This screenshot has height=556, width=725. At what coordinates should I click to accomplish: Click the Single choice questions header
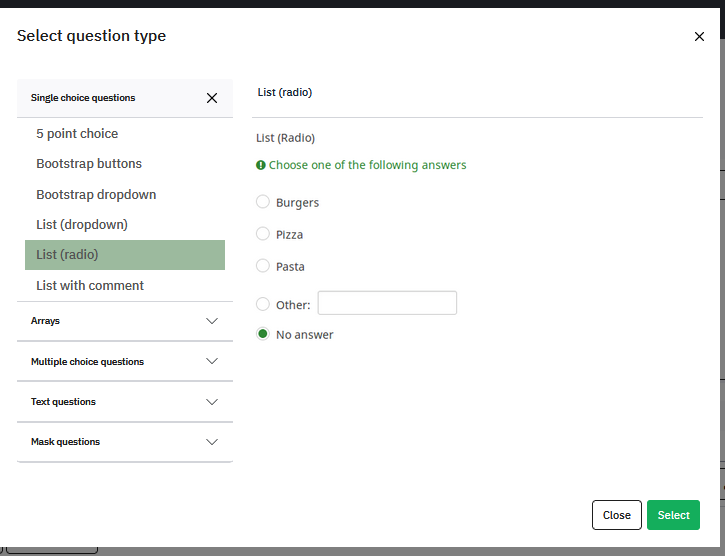(x=125, y=98)
